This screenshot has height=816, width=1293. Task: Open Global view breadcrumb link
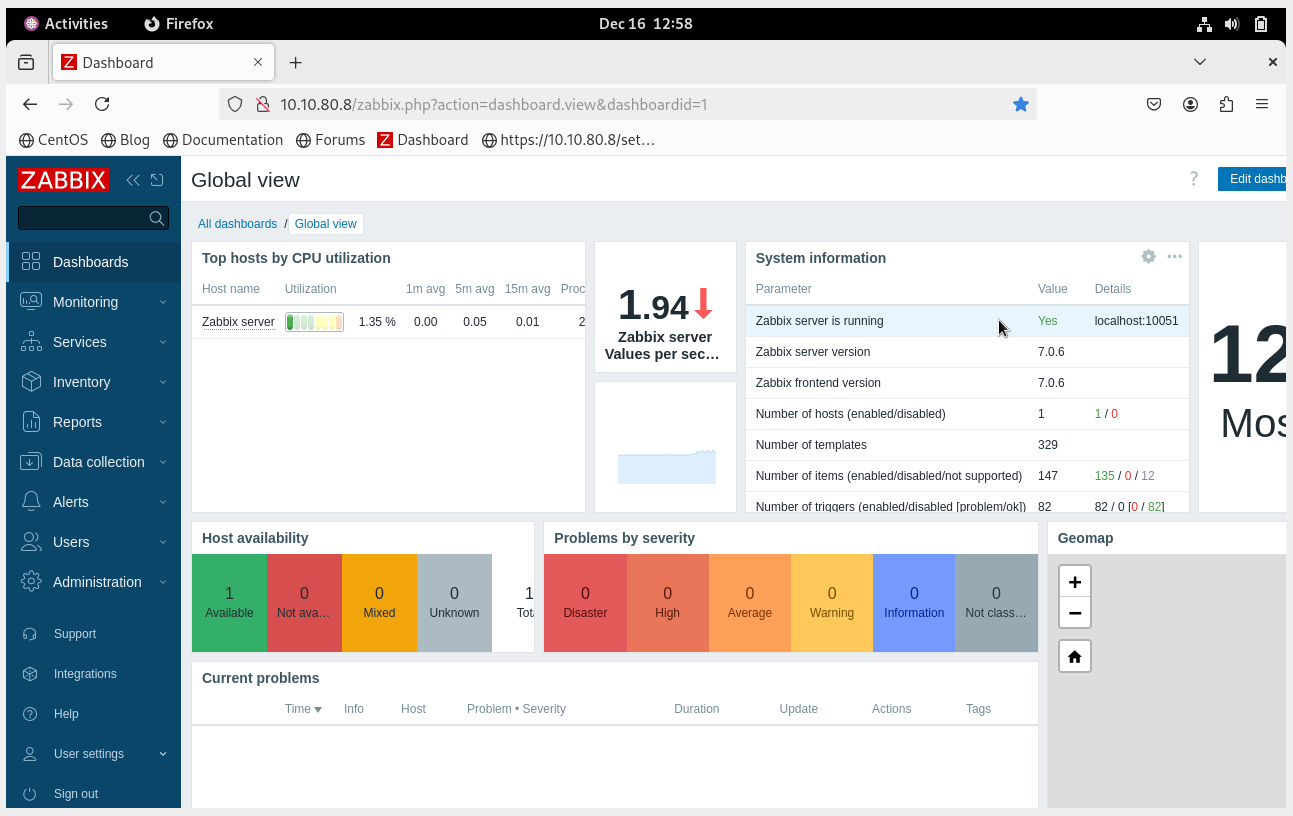(x=326, y=224)
